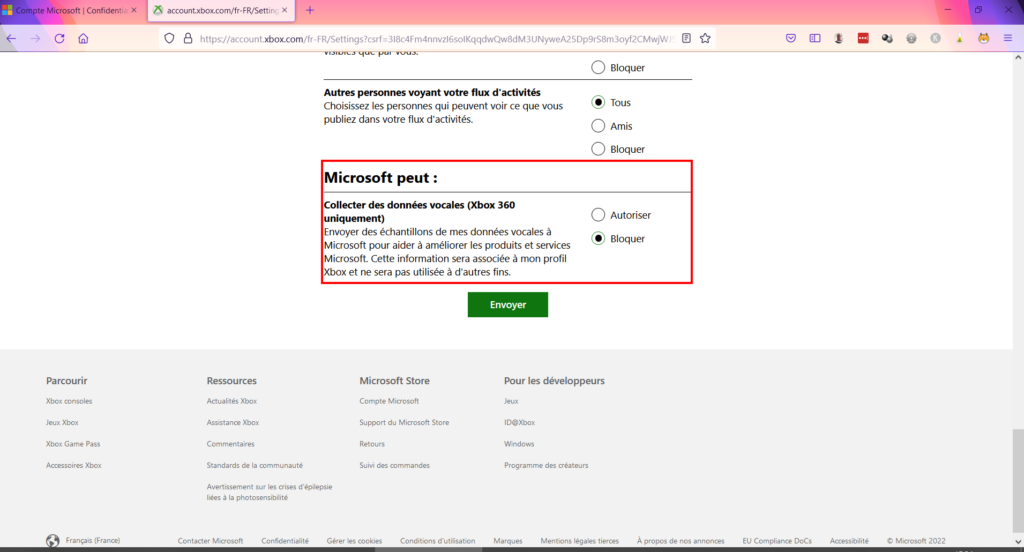Open Xbox consoles footer link
The image size is (1024, 552).
pyautogui.click(x=69, y=401)
